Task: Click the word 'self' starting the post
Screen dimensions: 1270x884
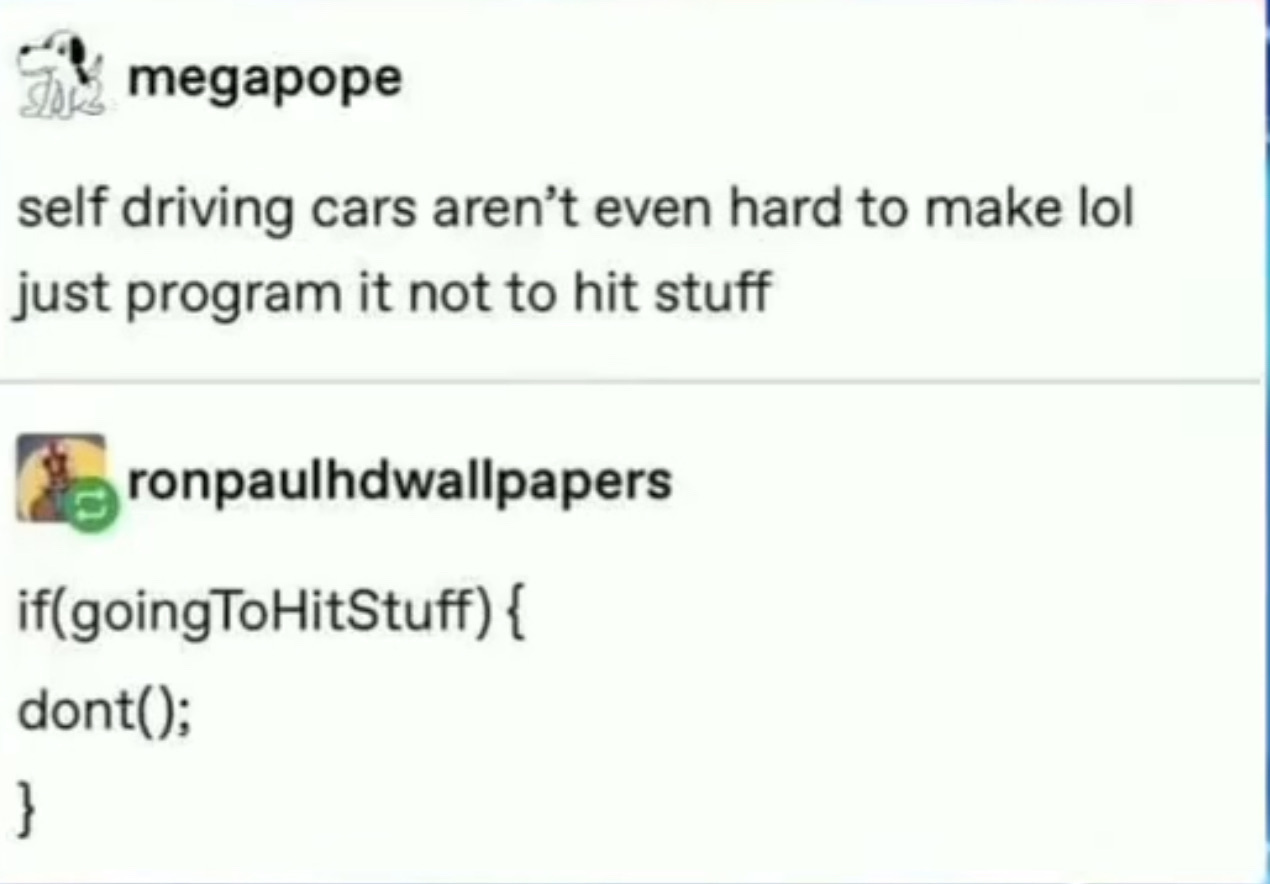Action: 53,210
